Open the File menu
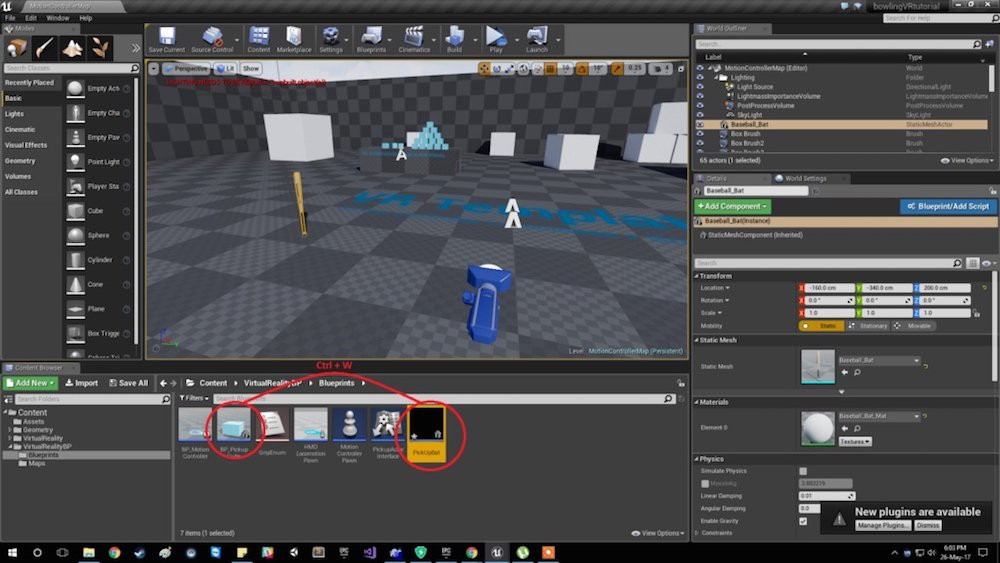The width and height of the screenshot is (1000, 563). 10,18
